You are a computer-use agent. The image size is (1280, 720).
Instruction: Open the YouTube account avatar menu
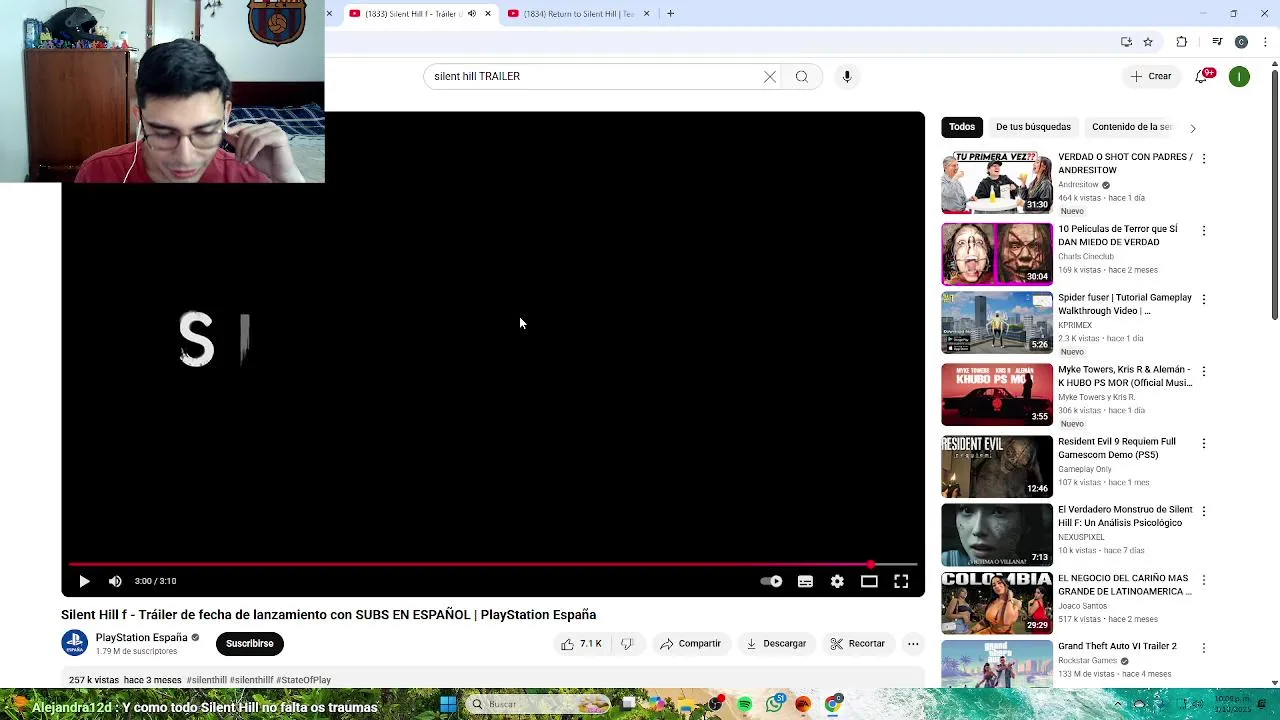coord(1239,76)
